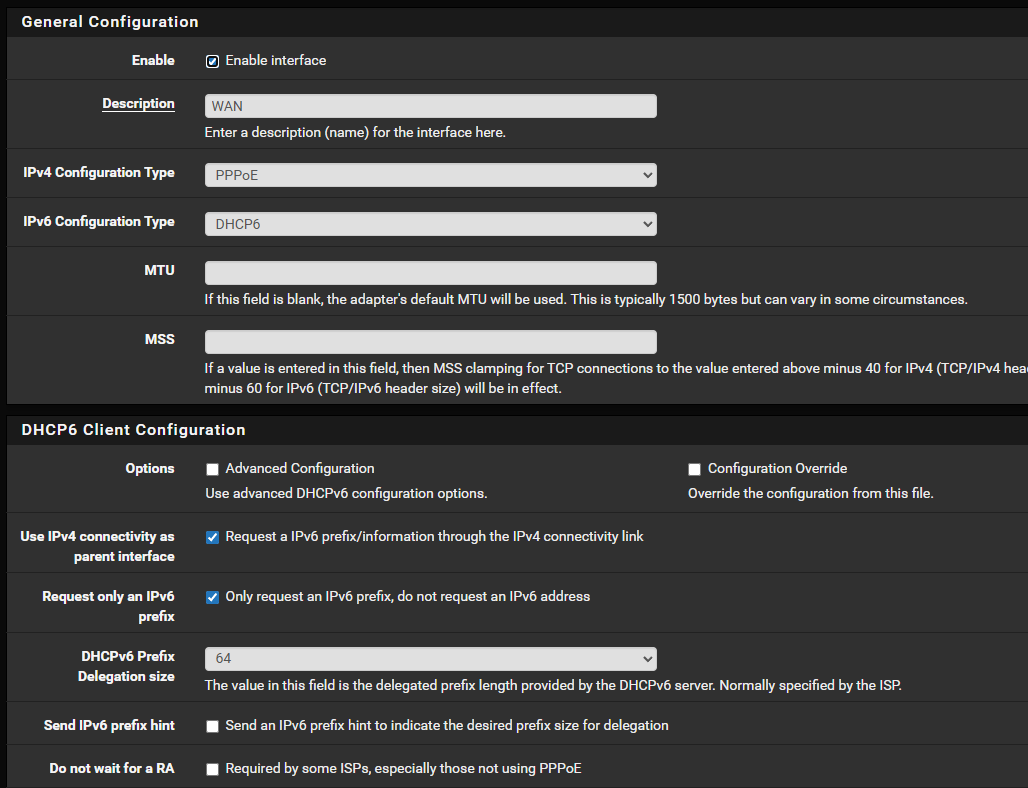Click the General Configuration section header
1028x788 pixels.
[x=110, y=22]
